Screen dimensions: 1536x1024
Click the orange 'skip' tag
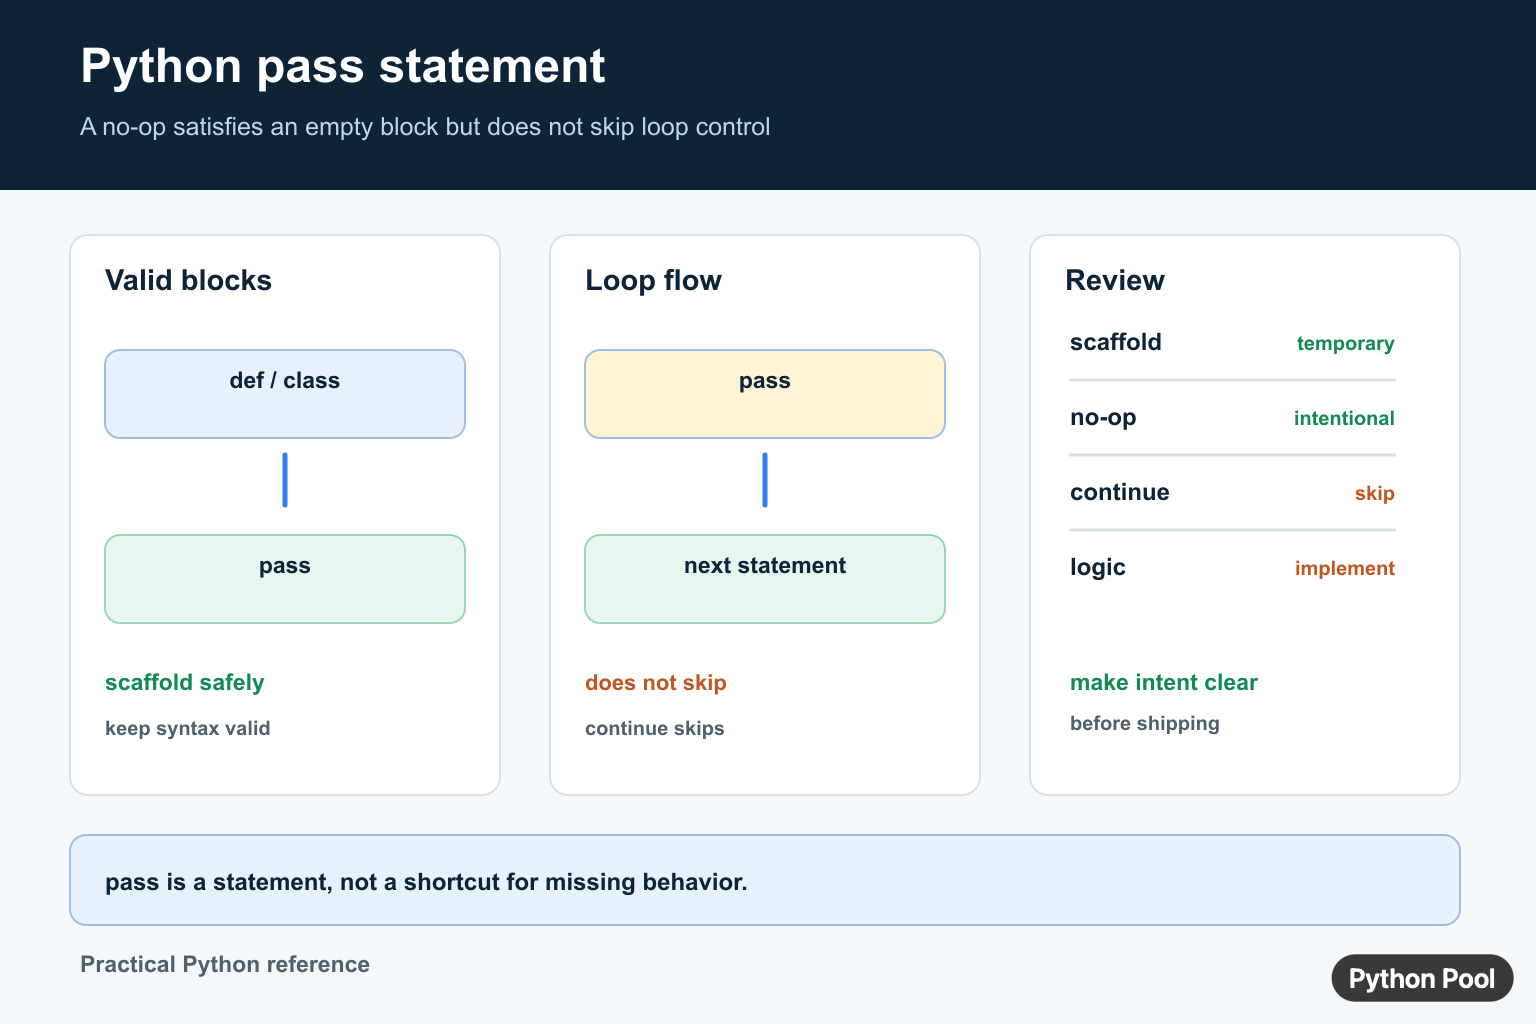(1374, 493)
